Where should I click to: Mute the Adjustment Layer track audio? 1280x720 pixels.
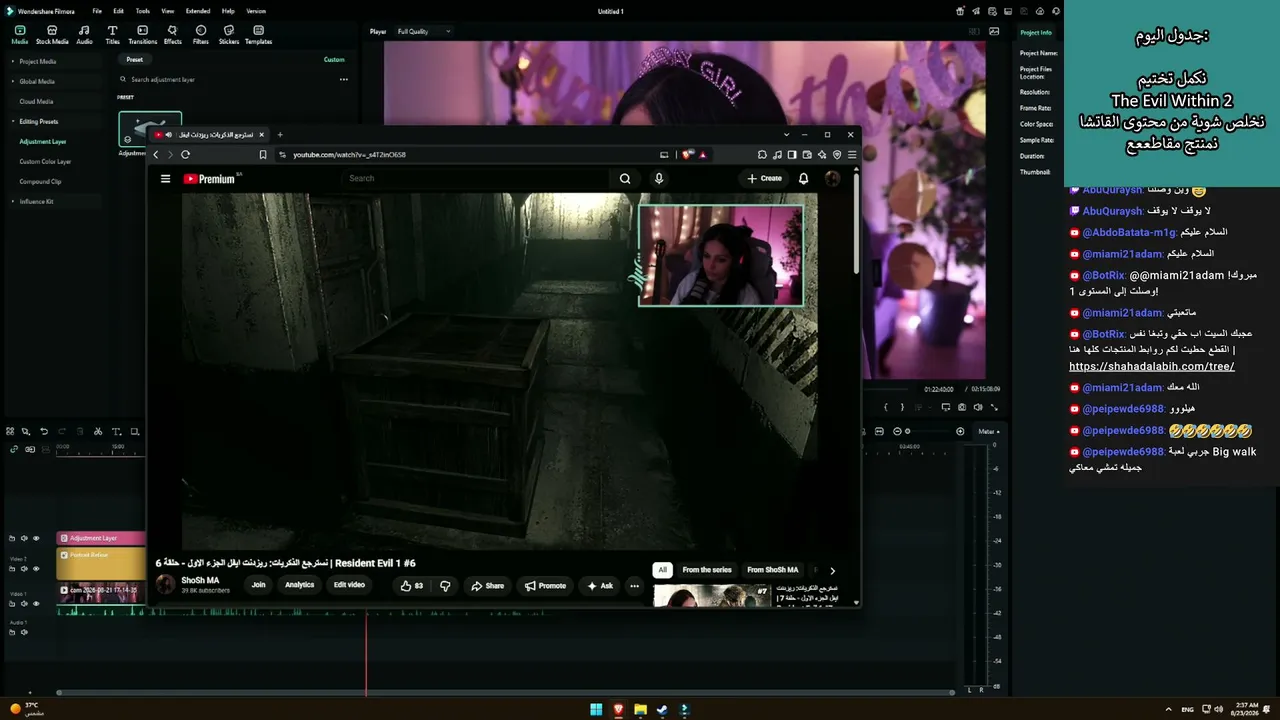[24, 538]
